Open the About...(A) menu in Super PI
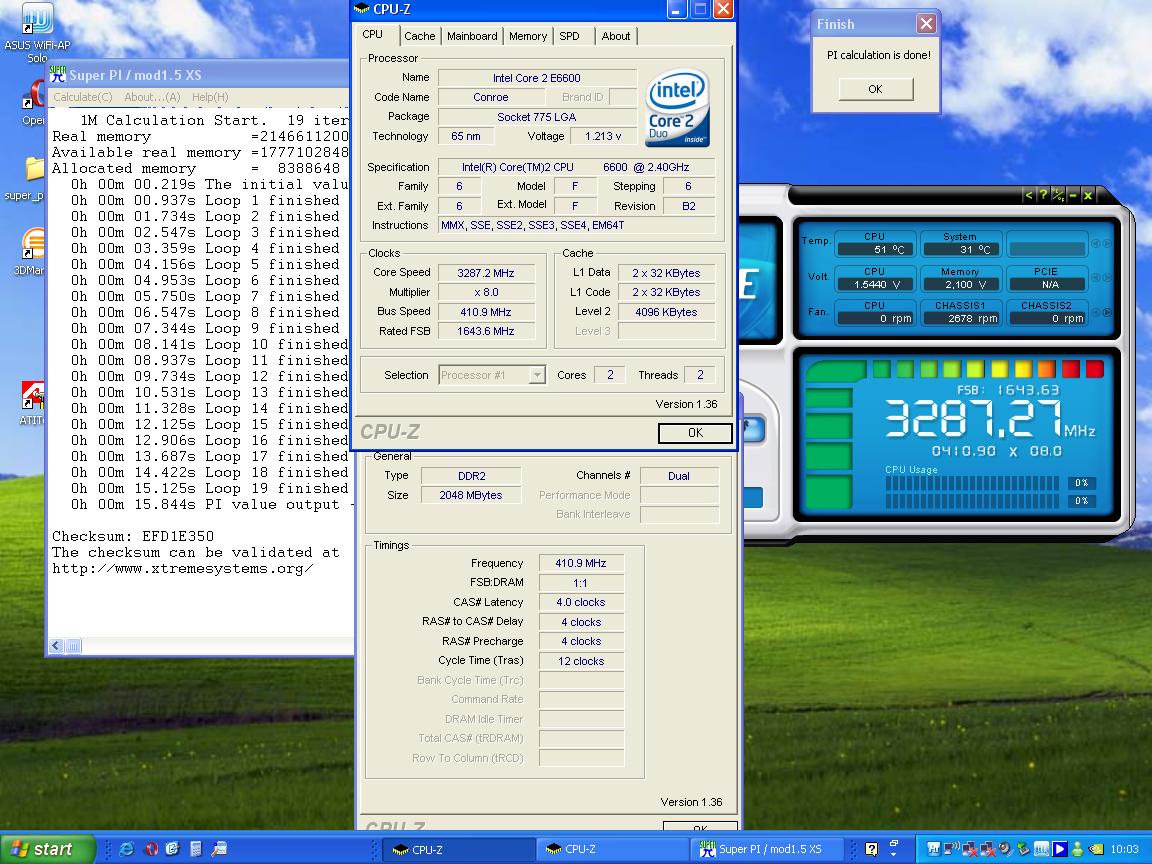The image size is (1152, 864). (x=152, y=97)
